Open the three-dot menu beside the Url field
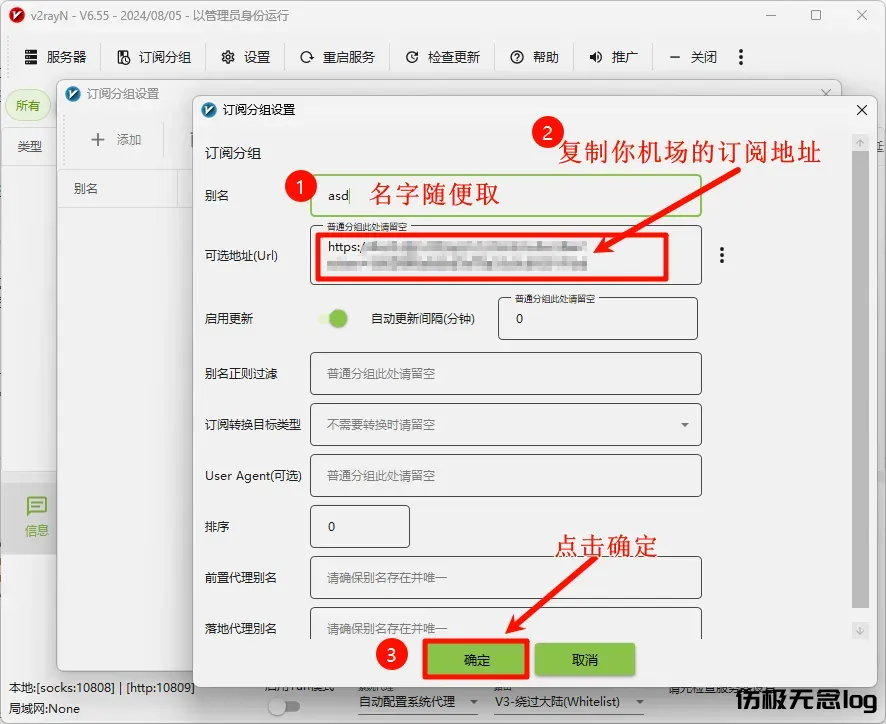 (x=722, y=255)
